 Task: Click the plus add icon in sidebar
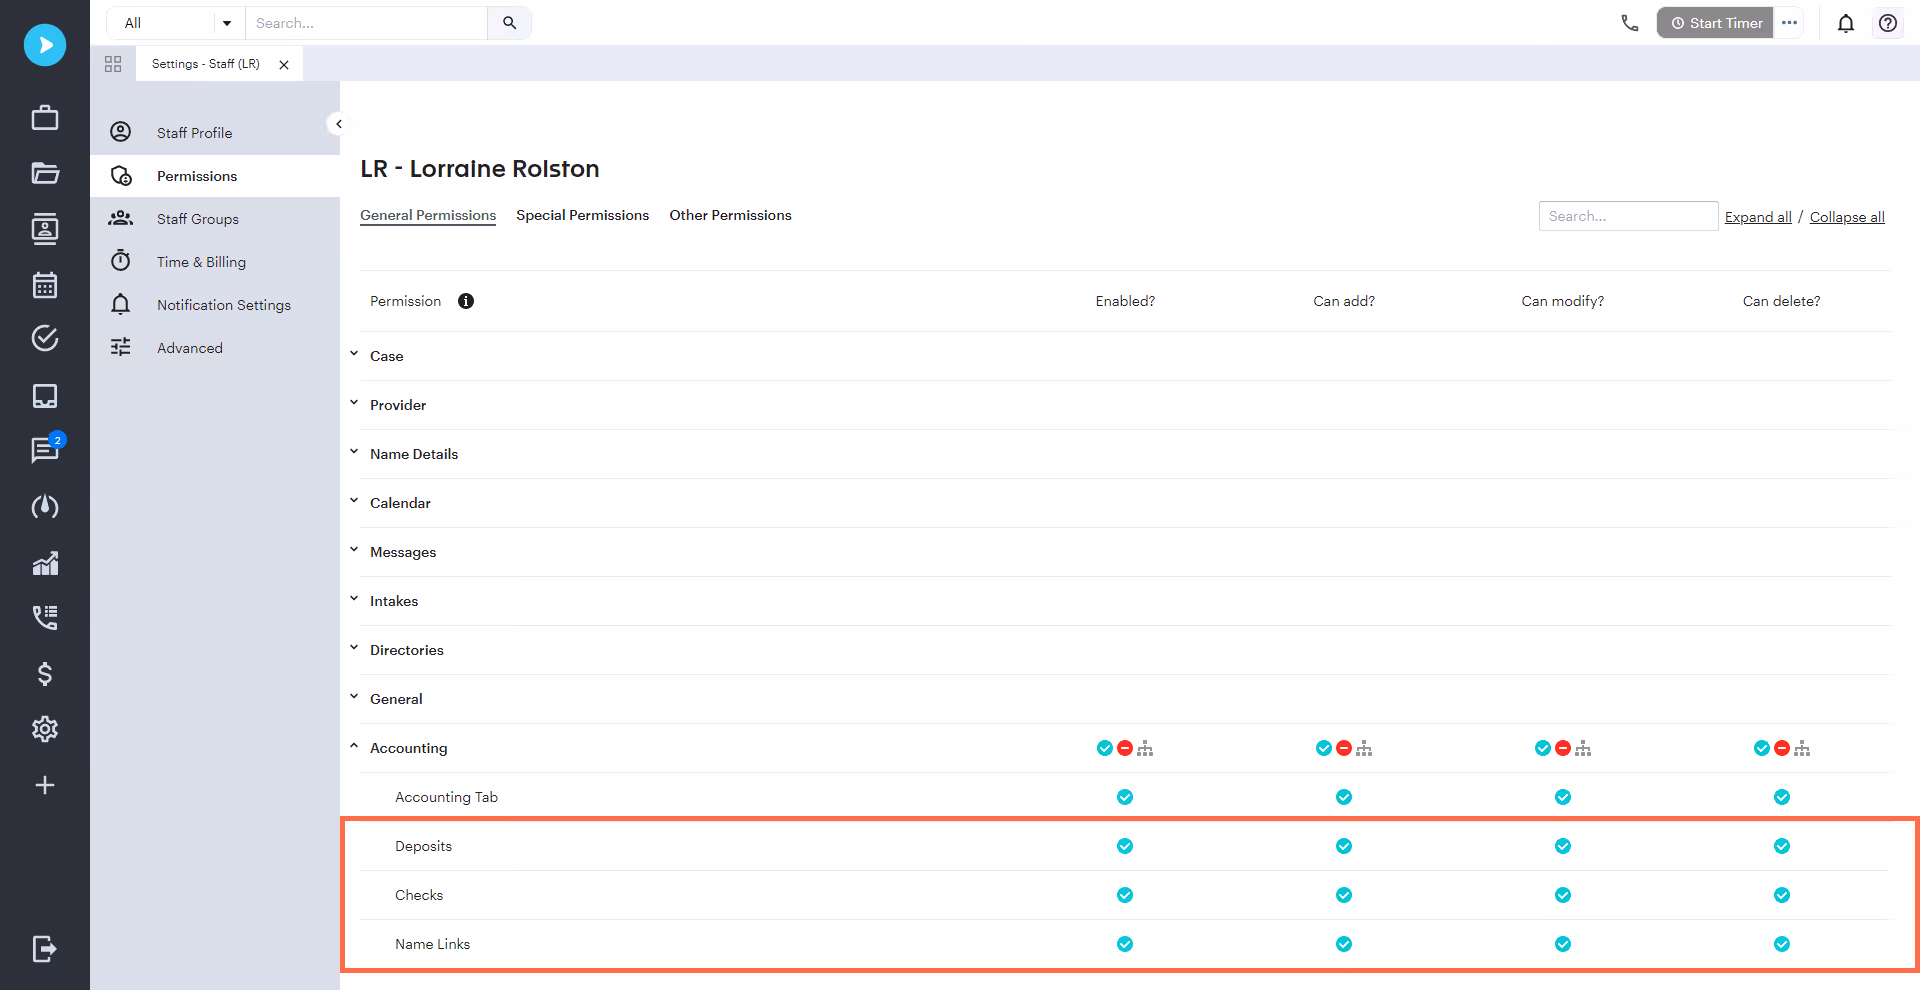(45, 785)
